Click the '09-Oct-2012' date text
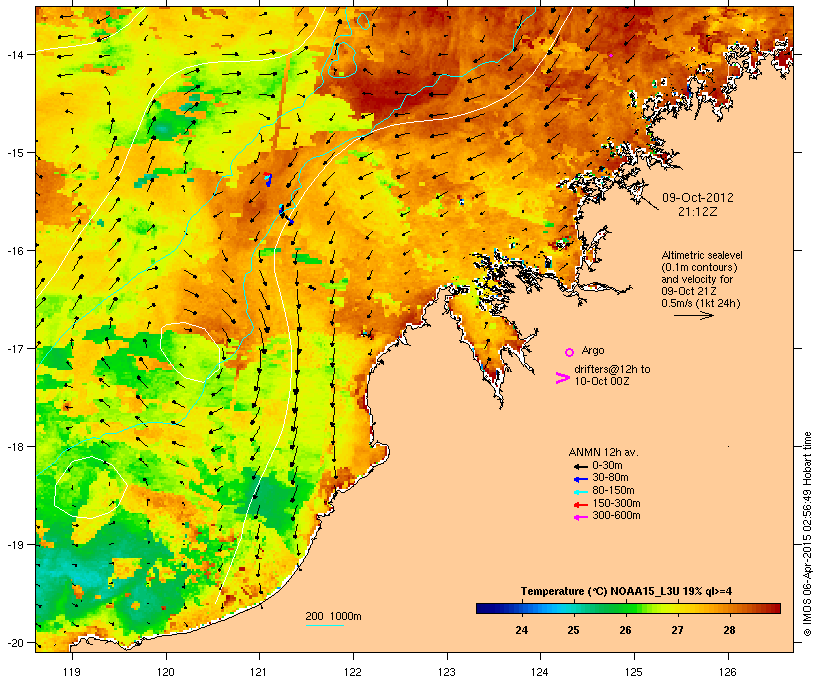Screen dimensions: 820x680 pos(698,198)
